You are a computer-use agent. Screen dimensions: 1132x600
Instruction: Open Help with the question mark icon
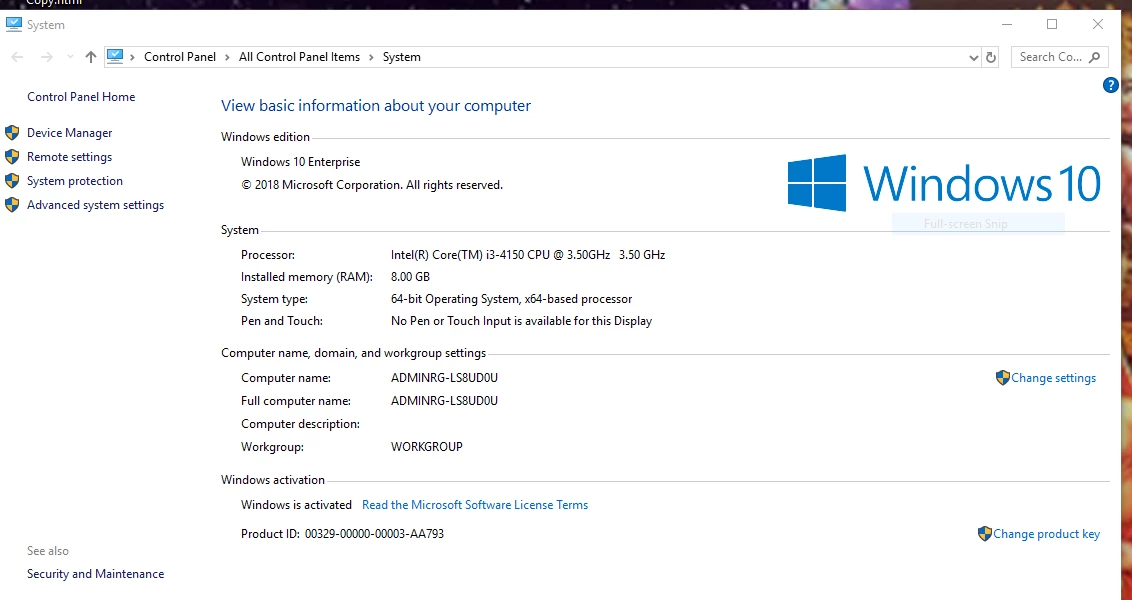(1110, 85)
